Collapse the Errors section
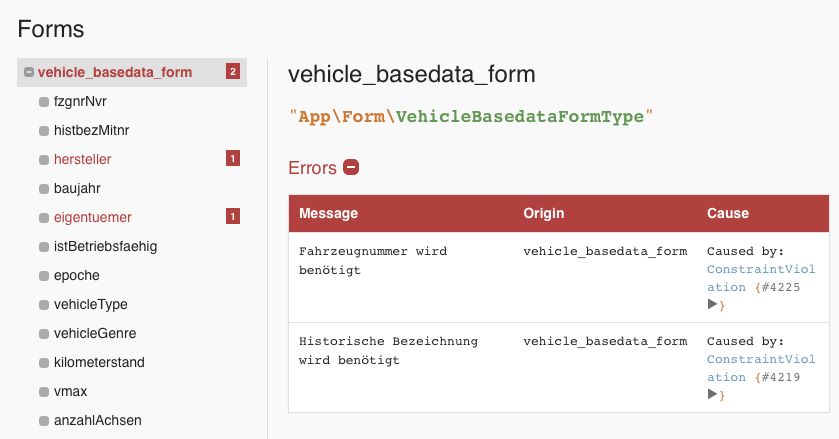Screen dimensions: 839x439 (x=351, y=168)
